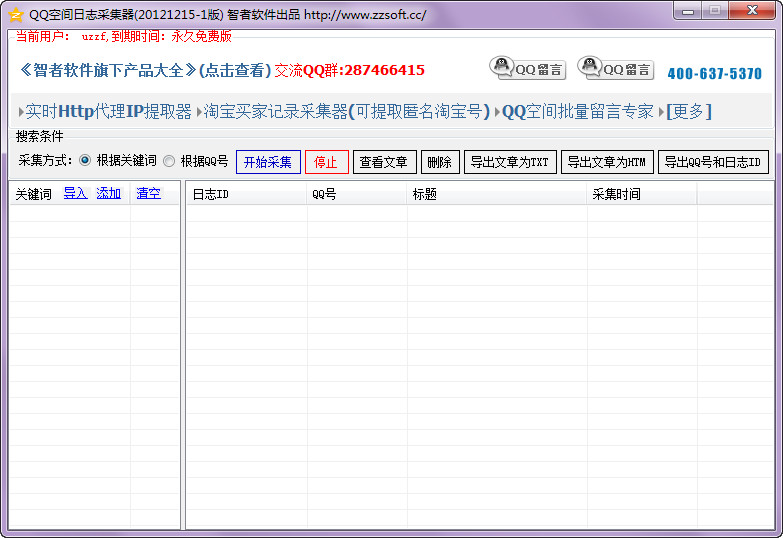783x538 pixels.
Task: Click the 永久免费版 user status text
Action: (201, 36)
